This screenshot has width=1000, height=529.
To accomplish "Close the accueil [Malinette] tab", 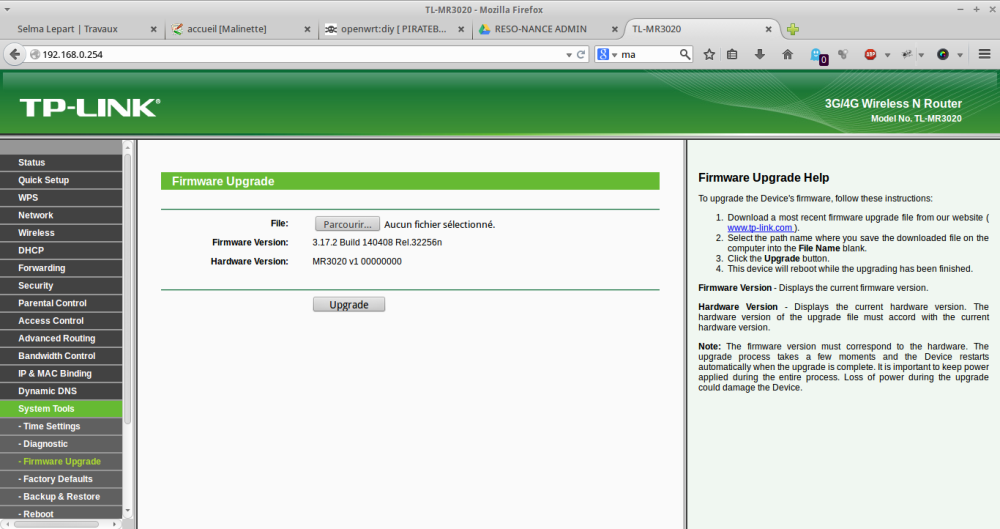I will tap(307, 29).
